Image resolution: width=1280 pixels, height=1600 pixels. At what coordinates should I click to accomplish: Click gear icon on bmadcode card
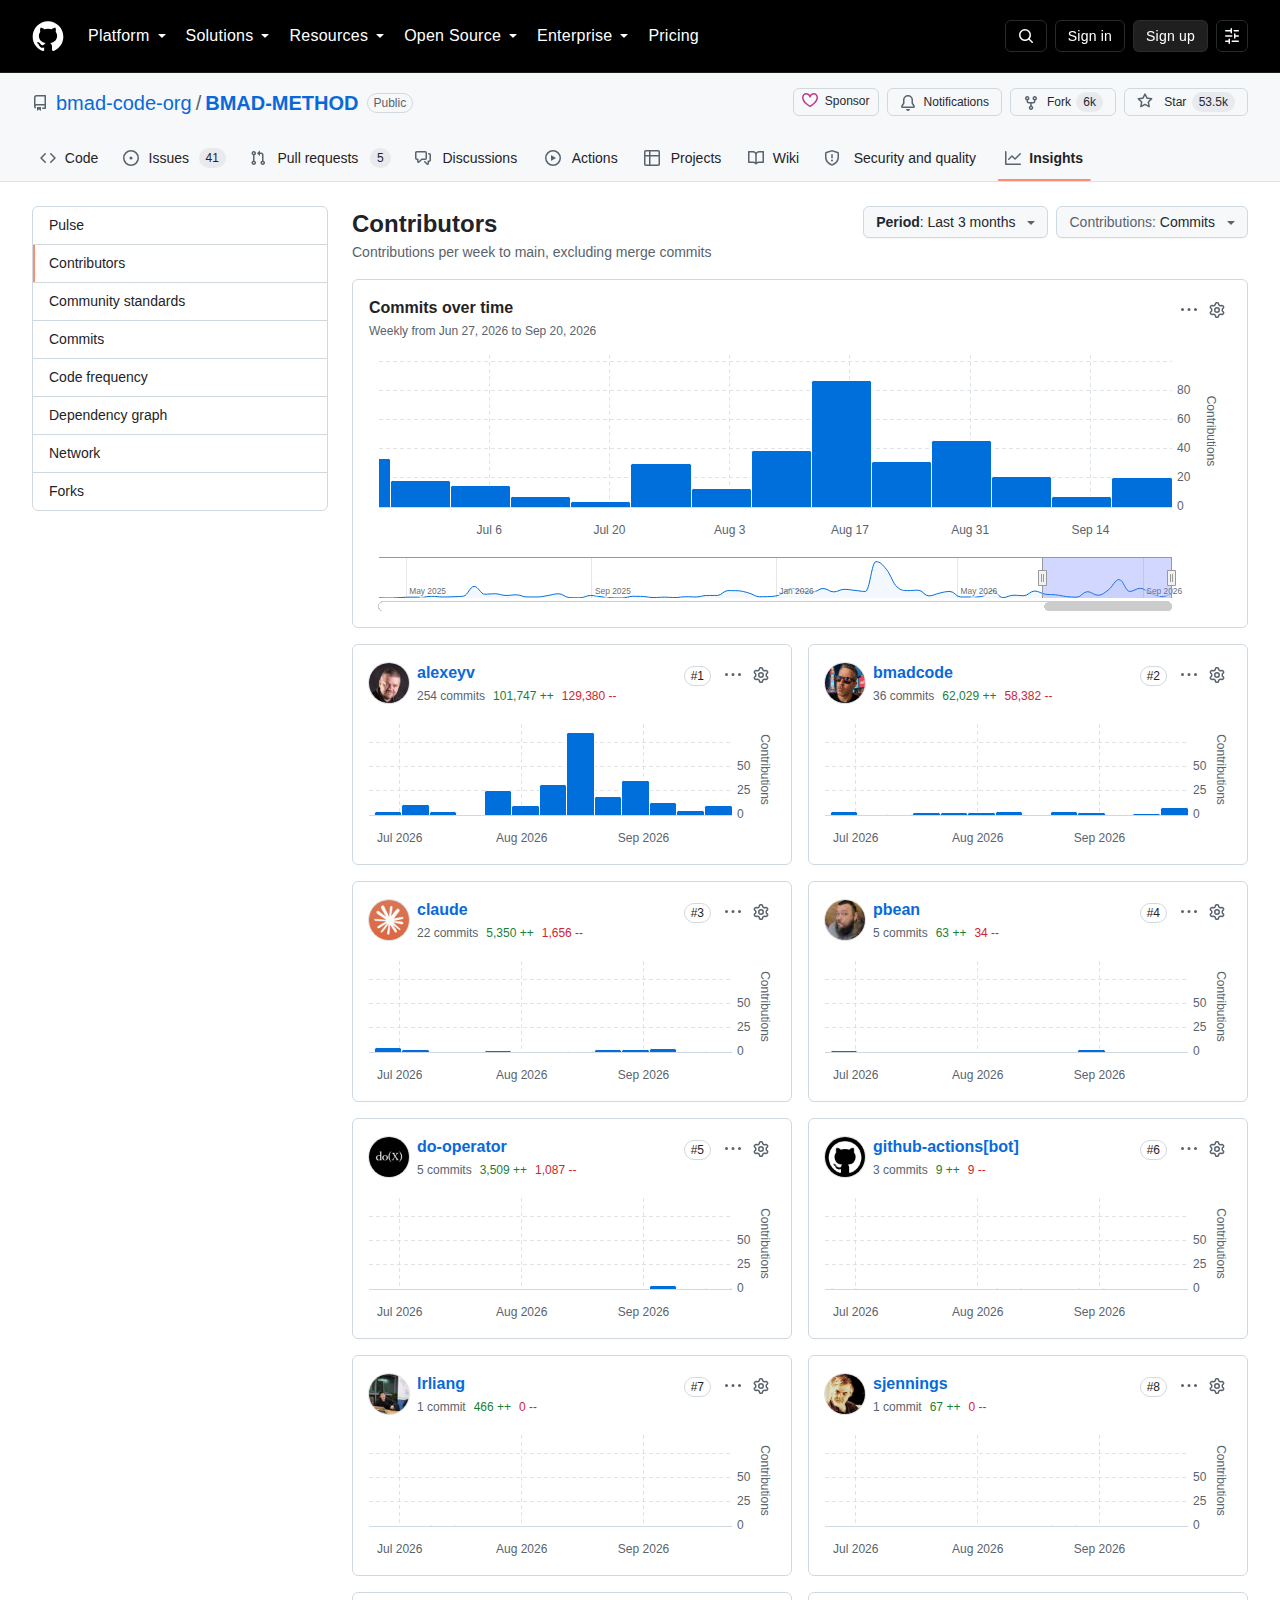tap(1217, 675)
